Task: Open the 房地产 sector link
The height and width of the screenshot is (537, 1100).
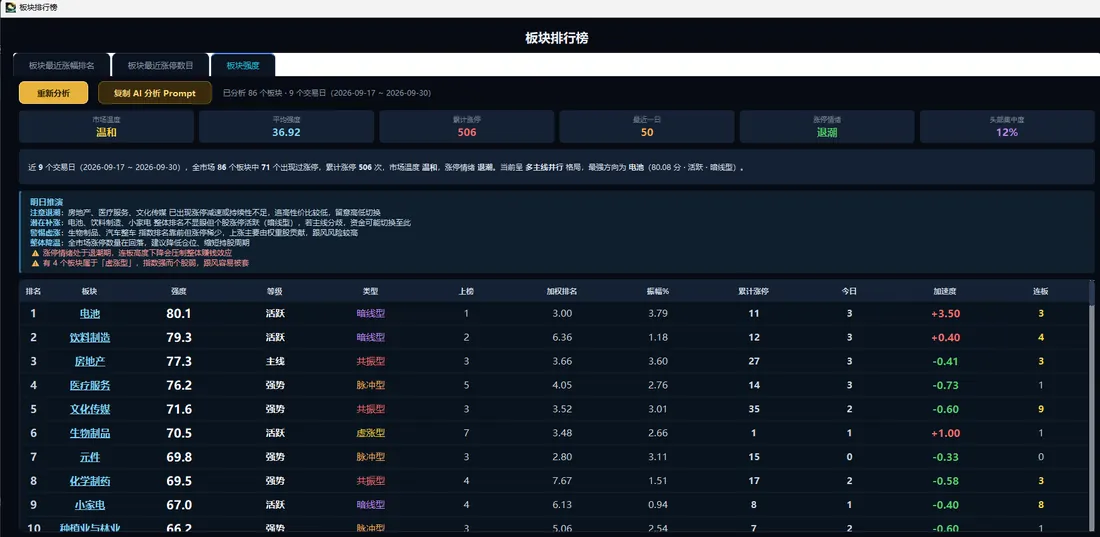Action: 90,362
